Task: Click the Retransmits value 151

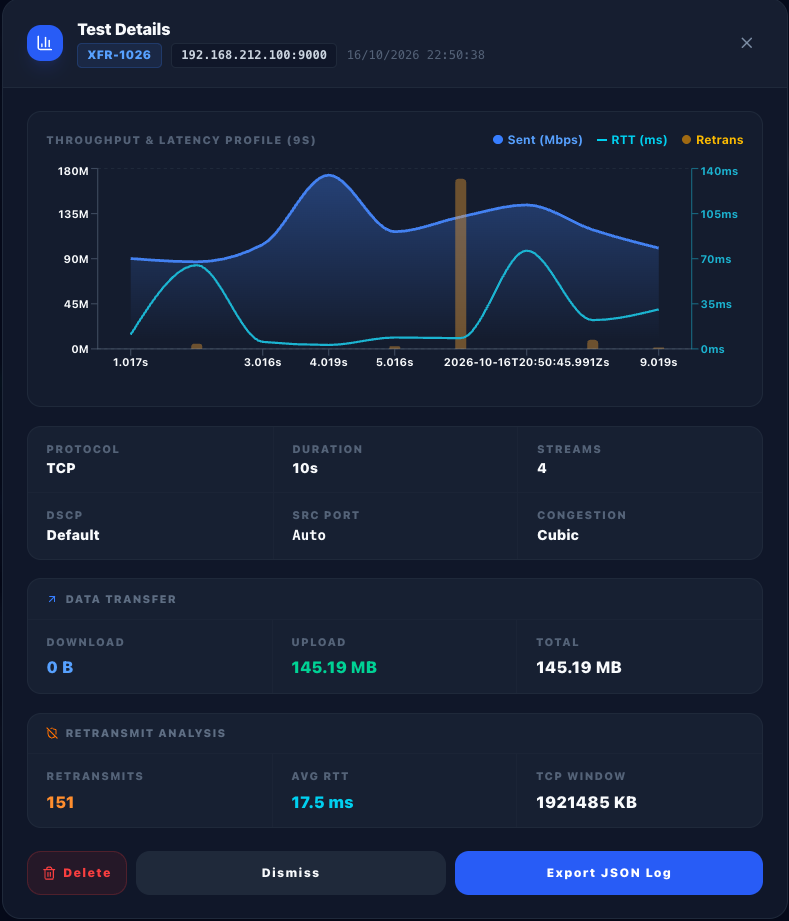Action: coord(60,802)
